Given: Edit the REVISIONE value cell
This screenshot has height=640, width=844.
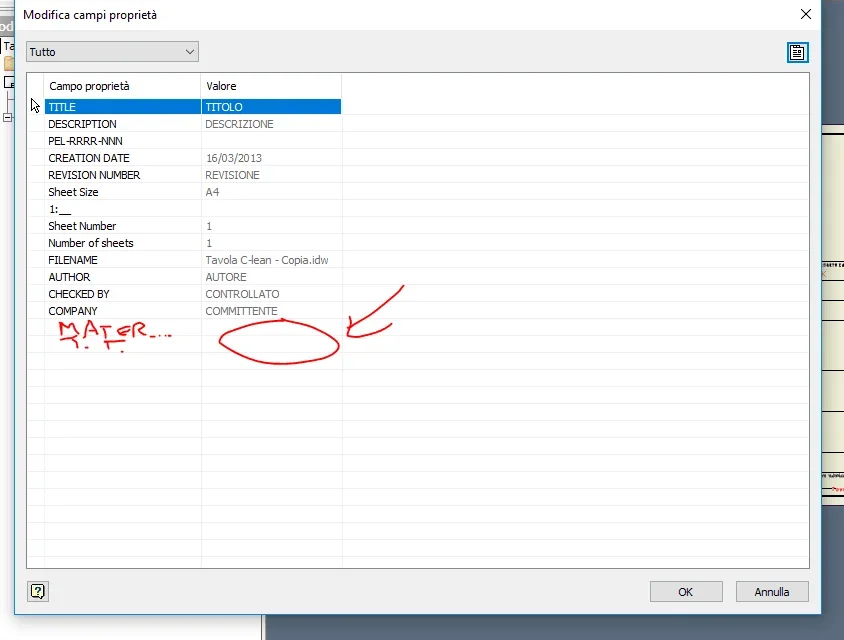Looking at the screenshot, I should (271, 175).
